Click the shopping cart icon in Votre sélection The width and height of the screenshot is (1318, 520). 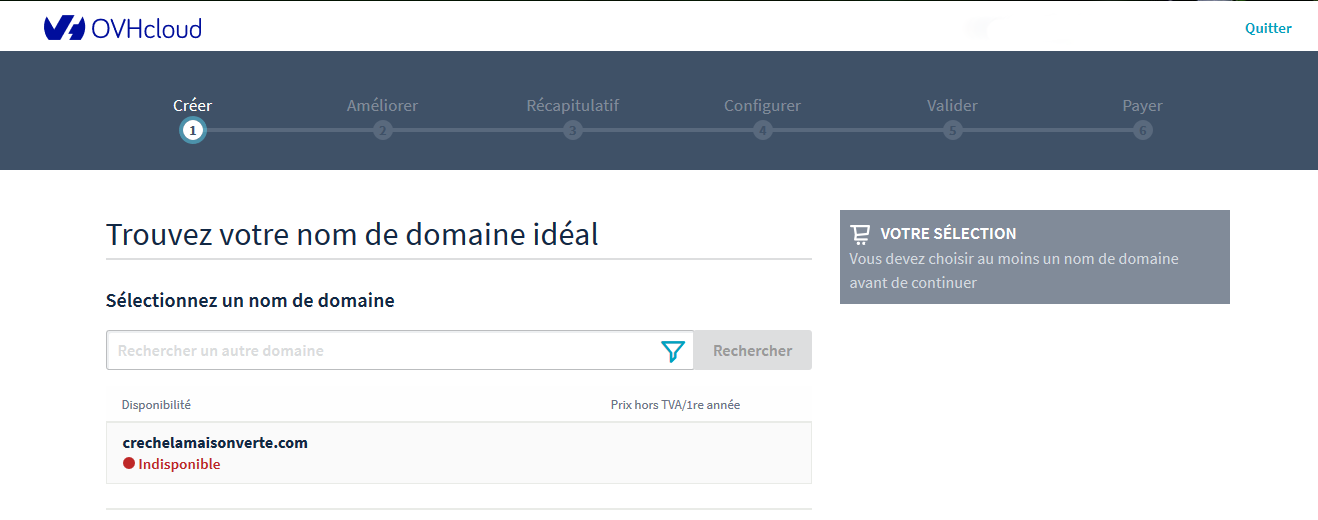[x=860, y=234]
